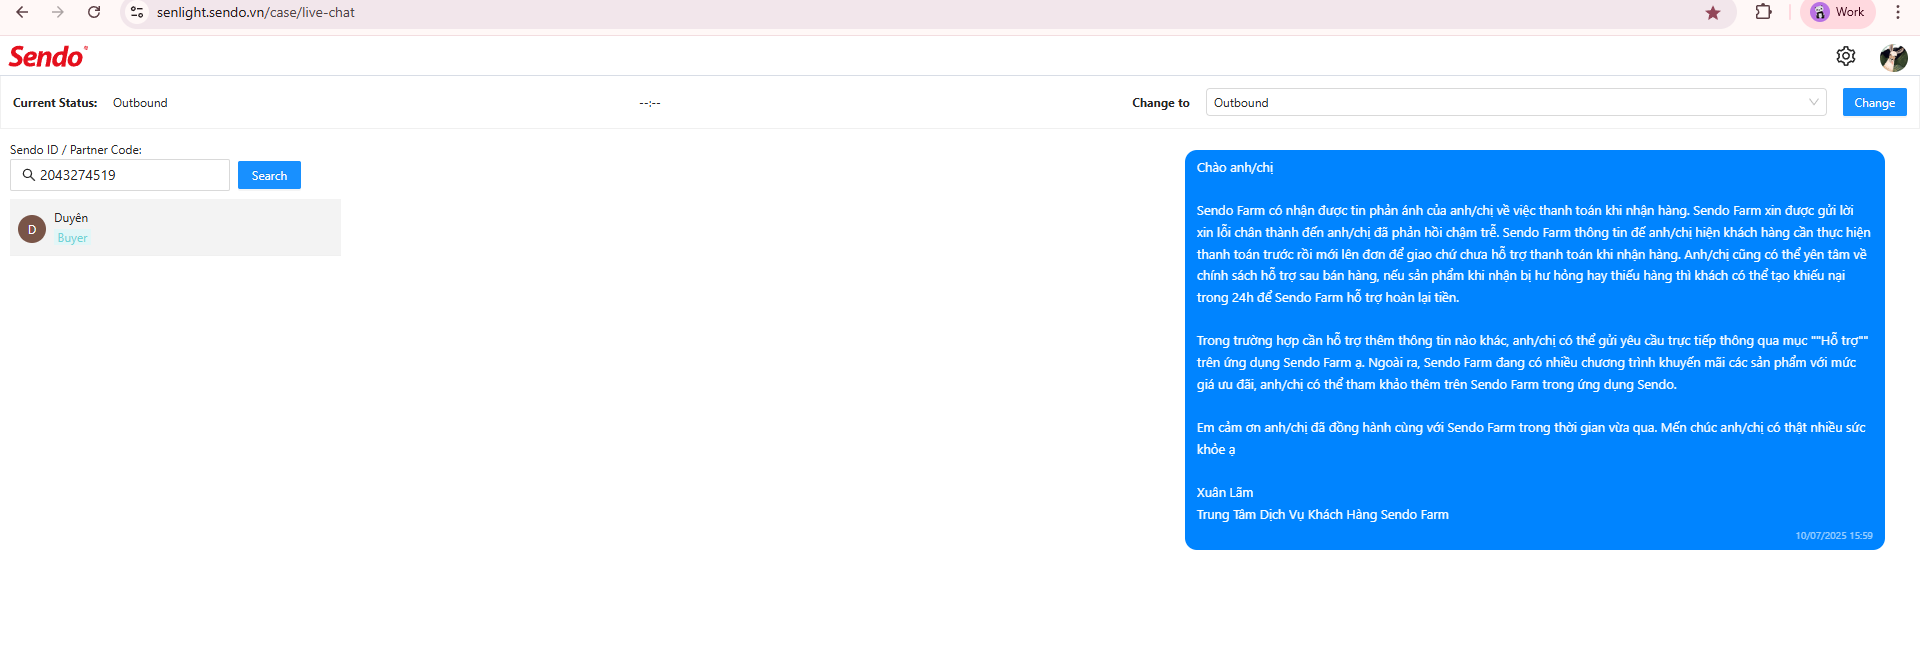The image size is (1920, 658).
Task: Click the Current Status Outbound text
Action: [x=140, y=103]
